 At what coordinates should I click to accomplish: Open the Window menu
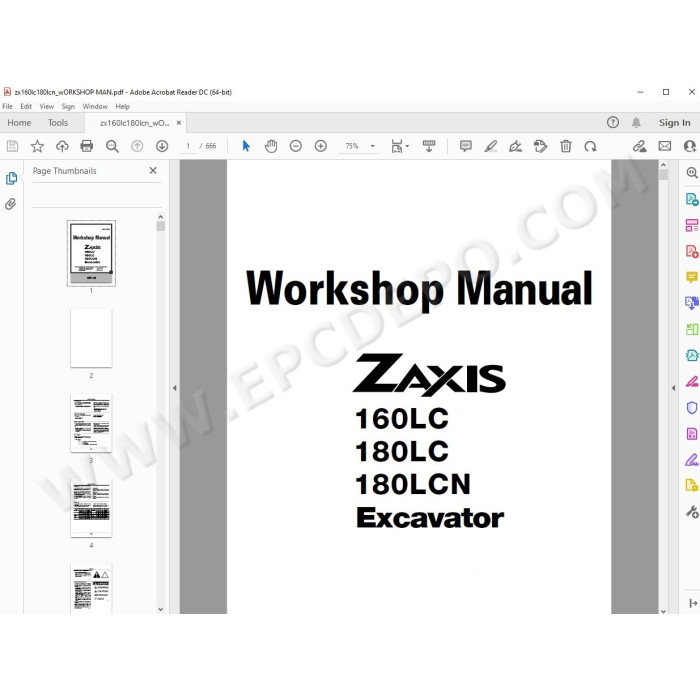click(95, 106)
